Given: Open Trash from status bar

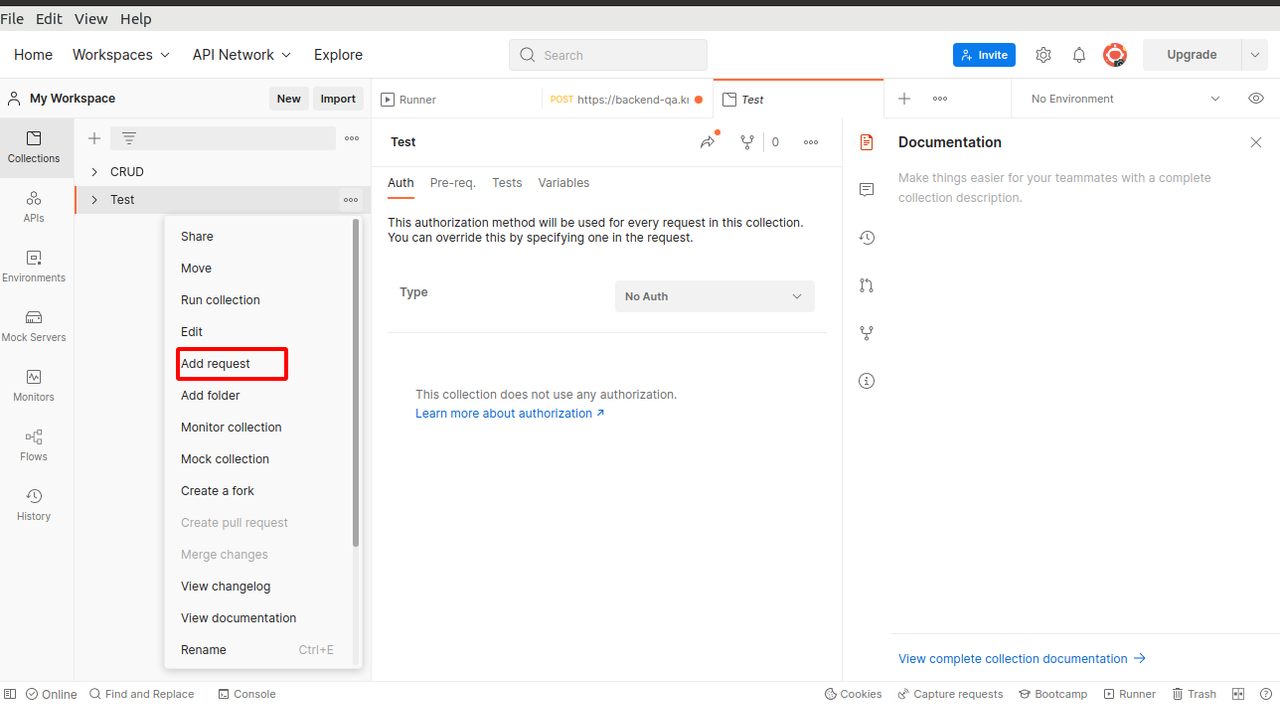Looking at the screenshot, I should [1194, 694].
